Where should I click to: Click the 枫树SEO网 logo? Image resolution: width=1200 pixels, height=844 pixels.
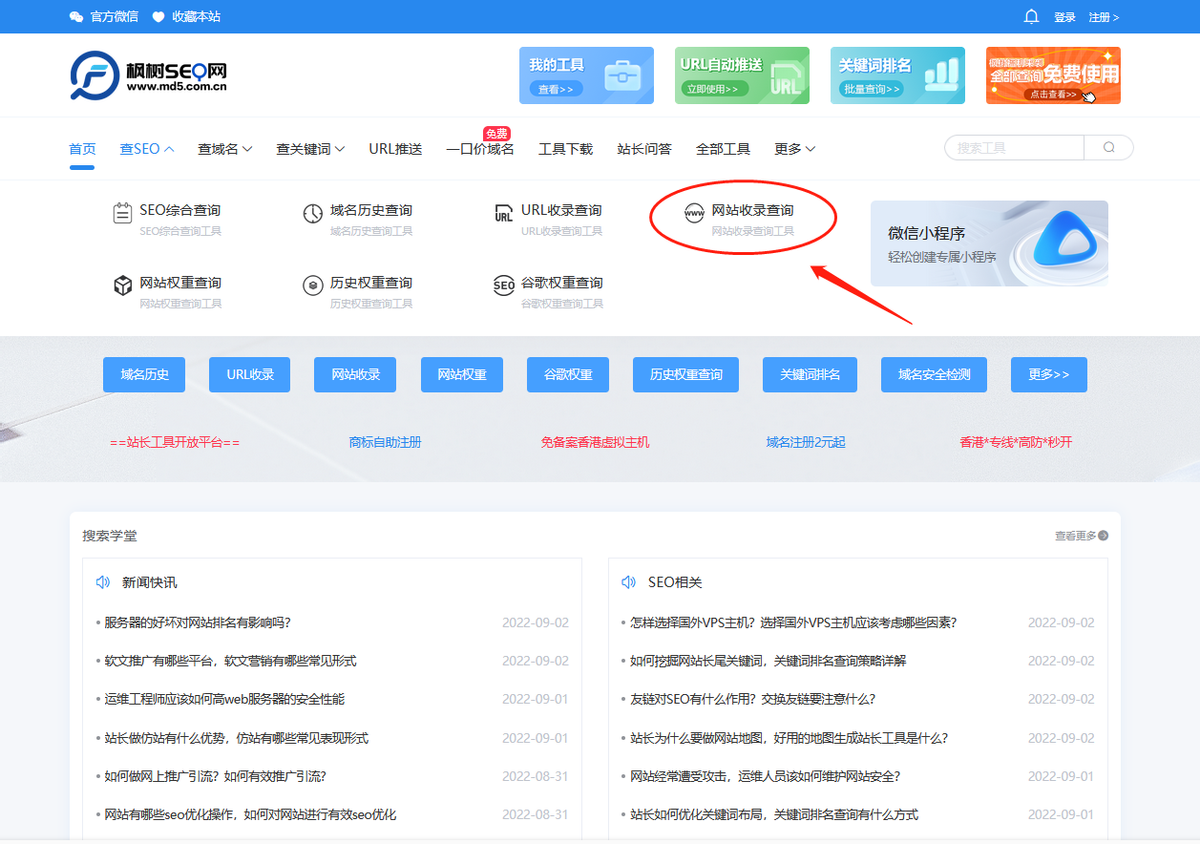click(149, 75)
